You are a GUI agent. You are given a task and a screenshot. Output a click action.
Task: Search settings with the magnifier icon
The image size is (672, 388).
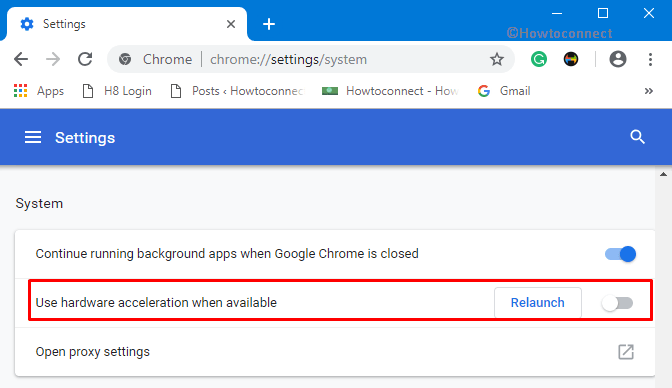[x=637, y=137]
